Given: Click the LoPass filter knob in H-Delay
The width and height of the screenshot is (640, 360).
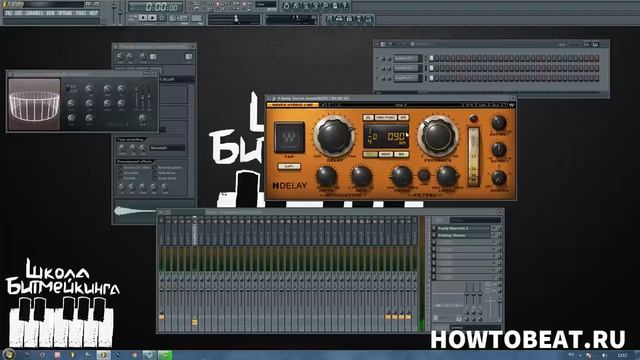Looking at the screenshot, I should (447, 176).
